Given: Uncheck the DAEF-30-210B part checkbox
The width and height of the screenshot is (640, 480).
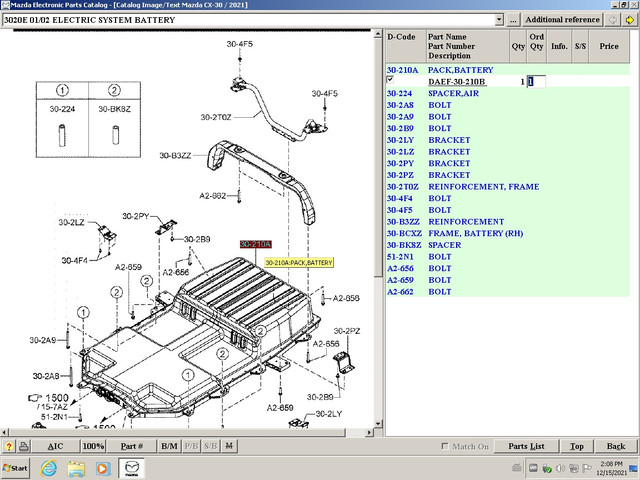Looking at the screenshot, I should click(390, 80).
